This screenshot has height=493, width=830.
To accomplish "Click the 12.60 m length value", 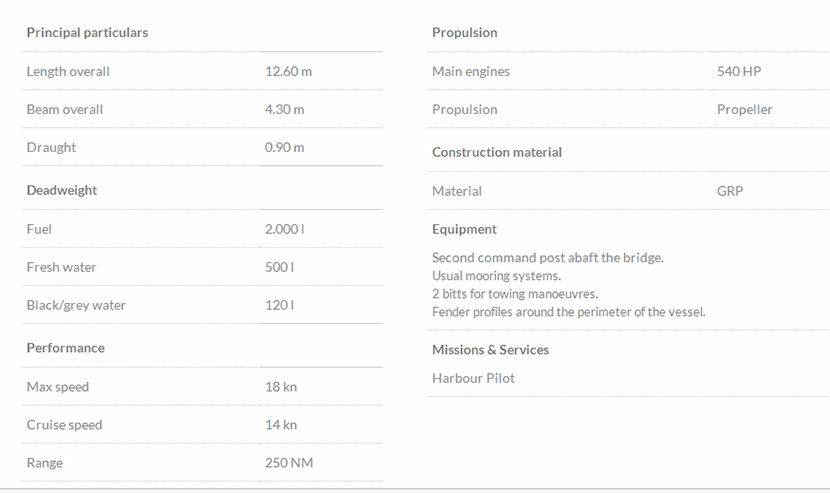I will 288,72.
